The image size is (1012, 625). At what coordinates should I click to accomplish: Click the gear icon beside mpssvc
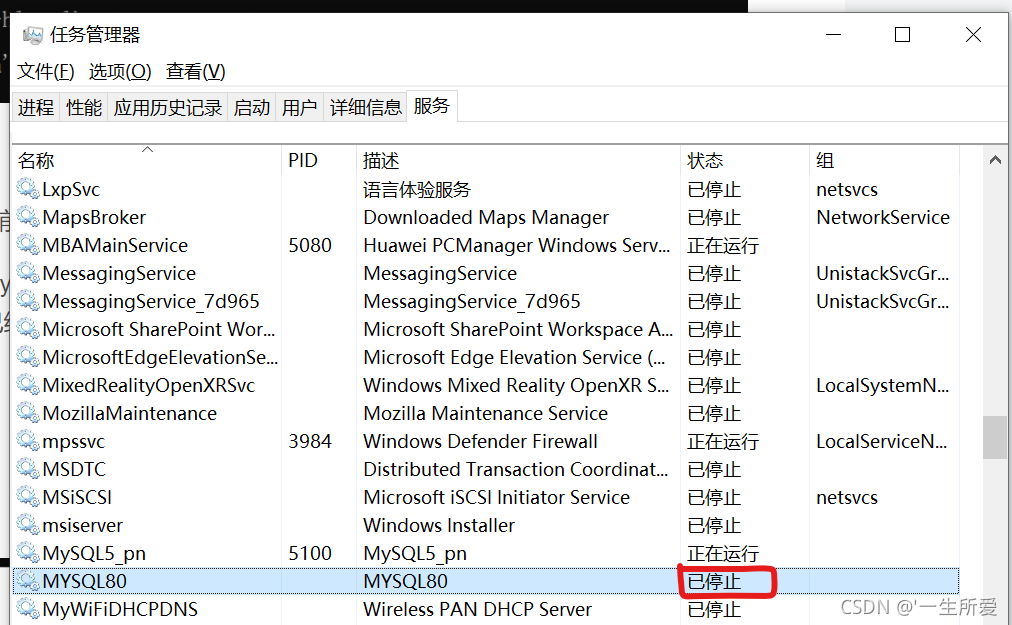click(28, 440)
